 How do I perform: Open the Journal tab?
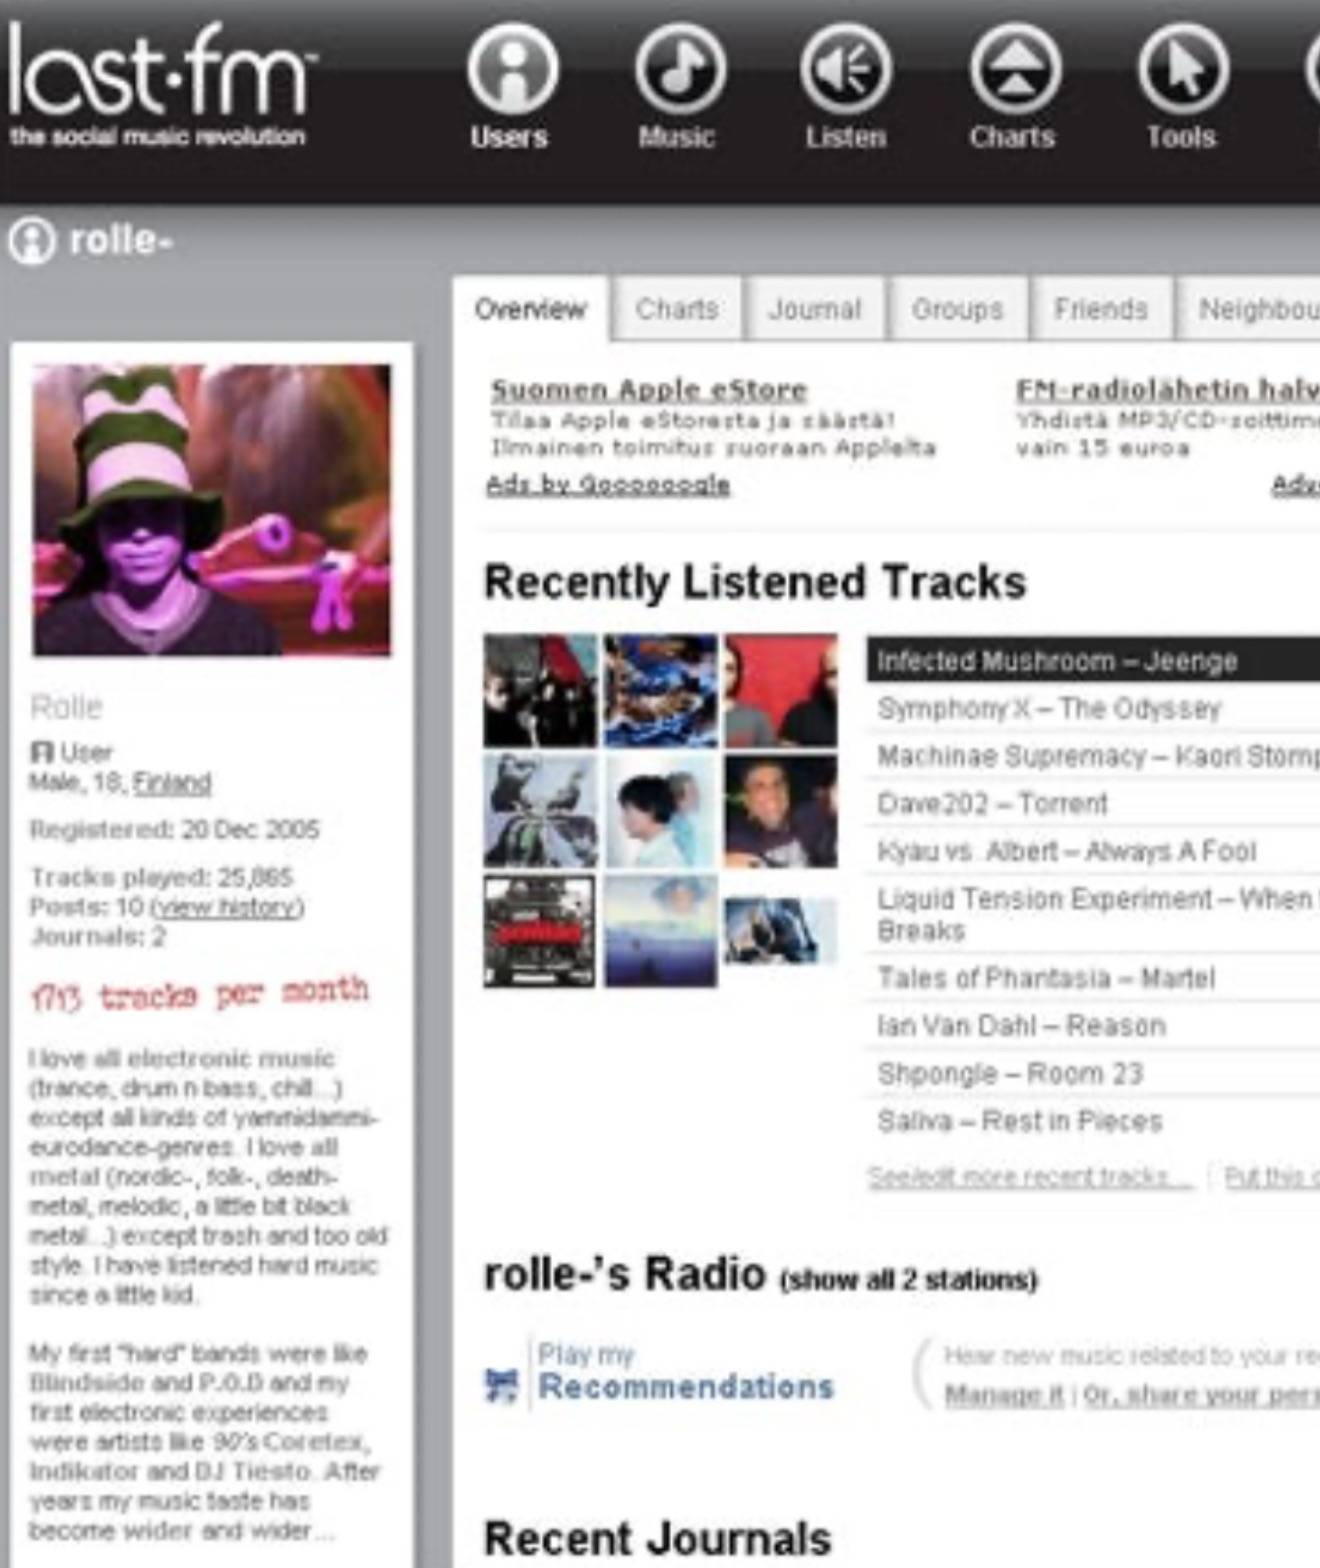point(814,309)
